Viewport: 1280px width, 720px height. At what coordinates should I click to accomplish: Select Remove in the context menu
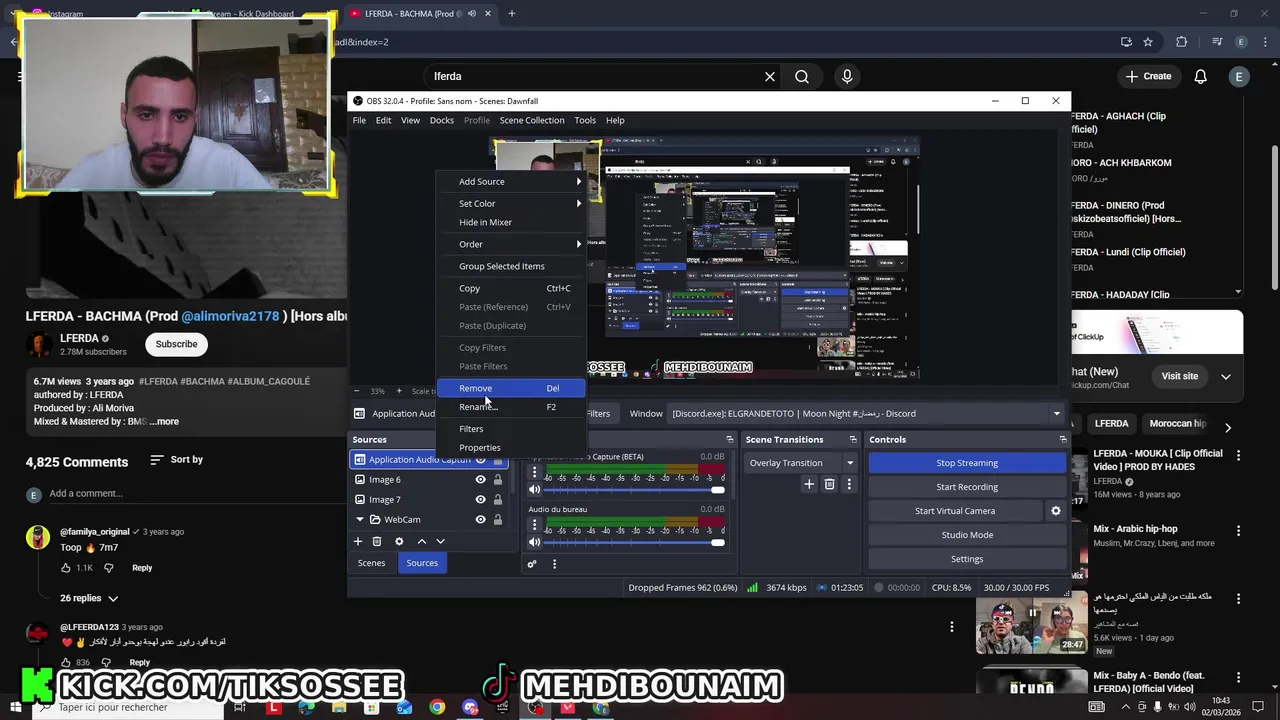tap(512, 388)
